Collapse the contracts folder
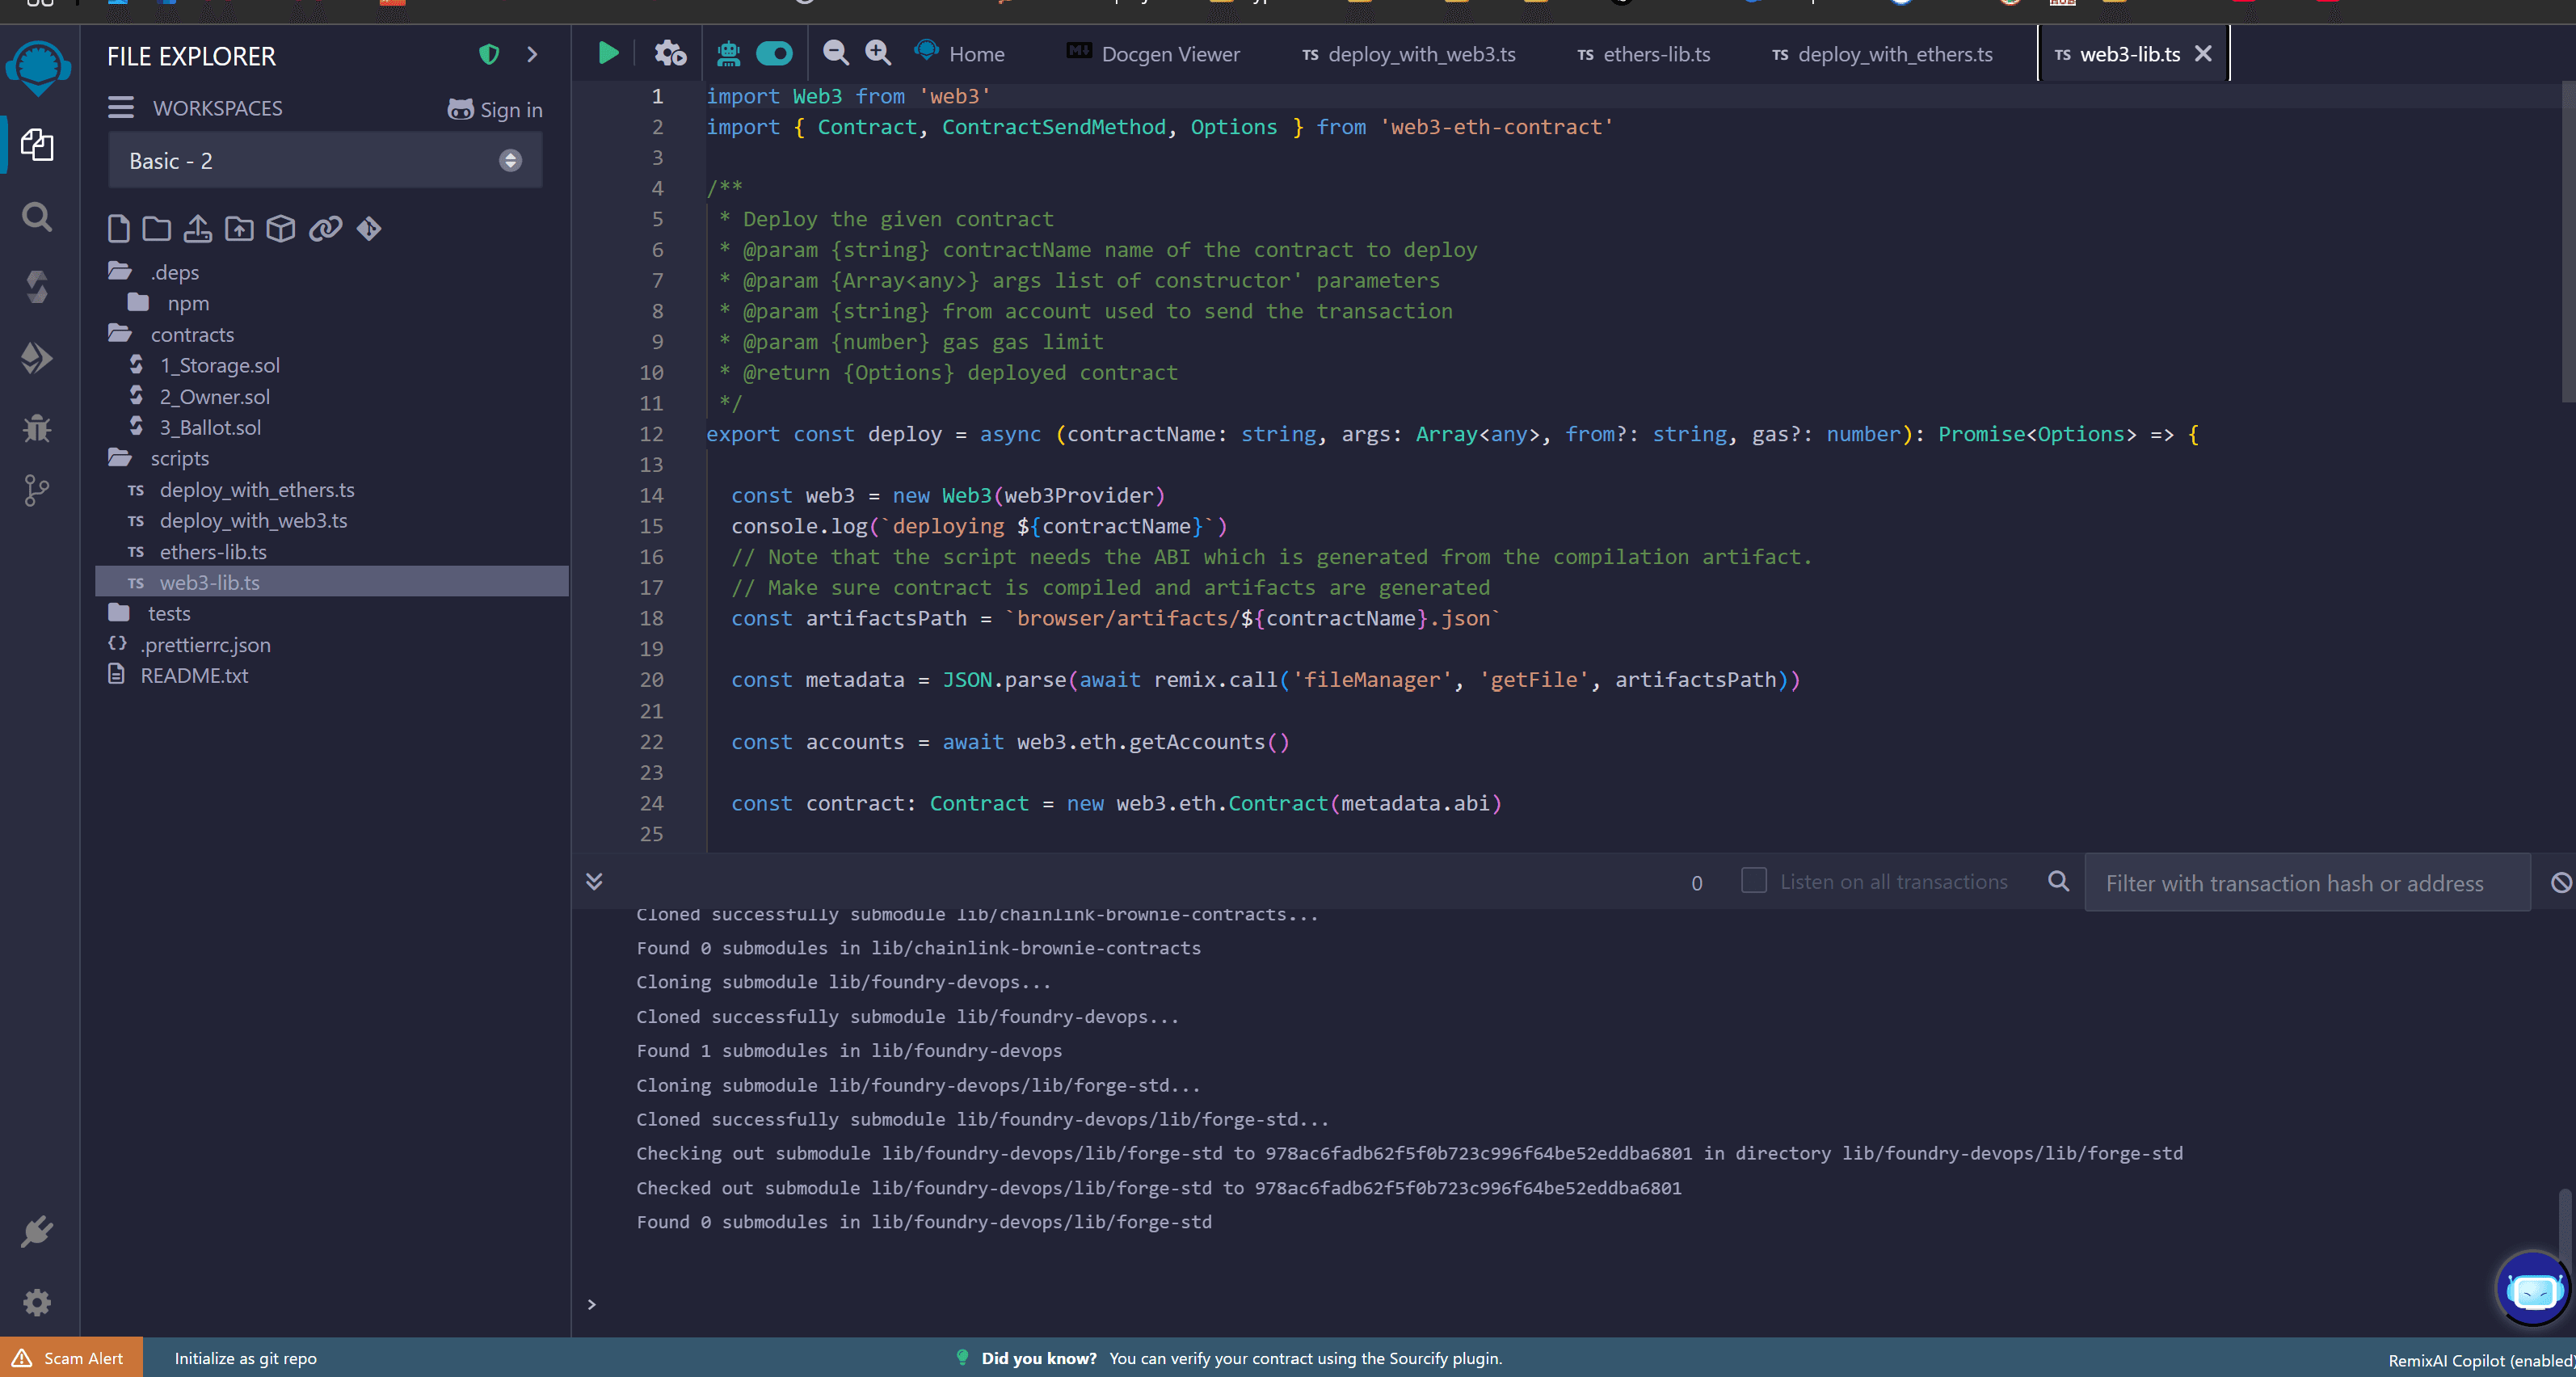2576x1377 pixels. [193, 334]
